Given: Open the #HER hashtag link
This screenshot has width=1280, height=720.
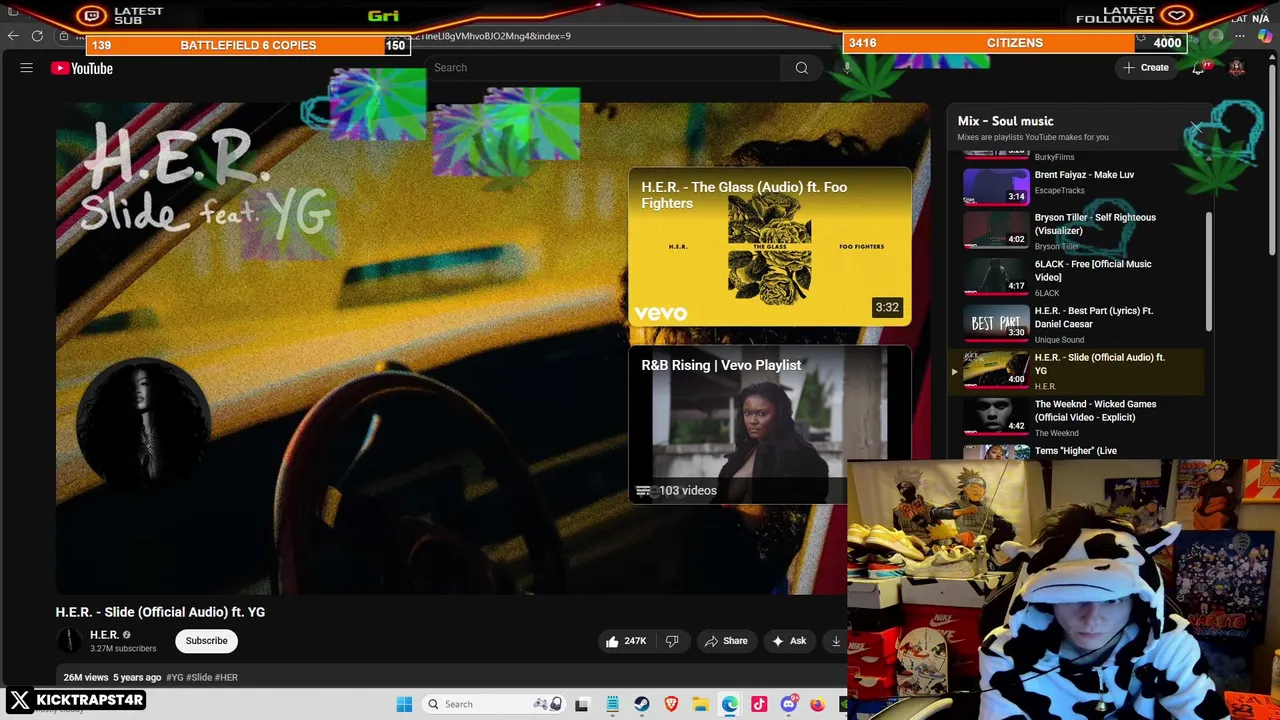Looking at the screenshot, I should pos(227,677).
